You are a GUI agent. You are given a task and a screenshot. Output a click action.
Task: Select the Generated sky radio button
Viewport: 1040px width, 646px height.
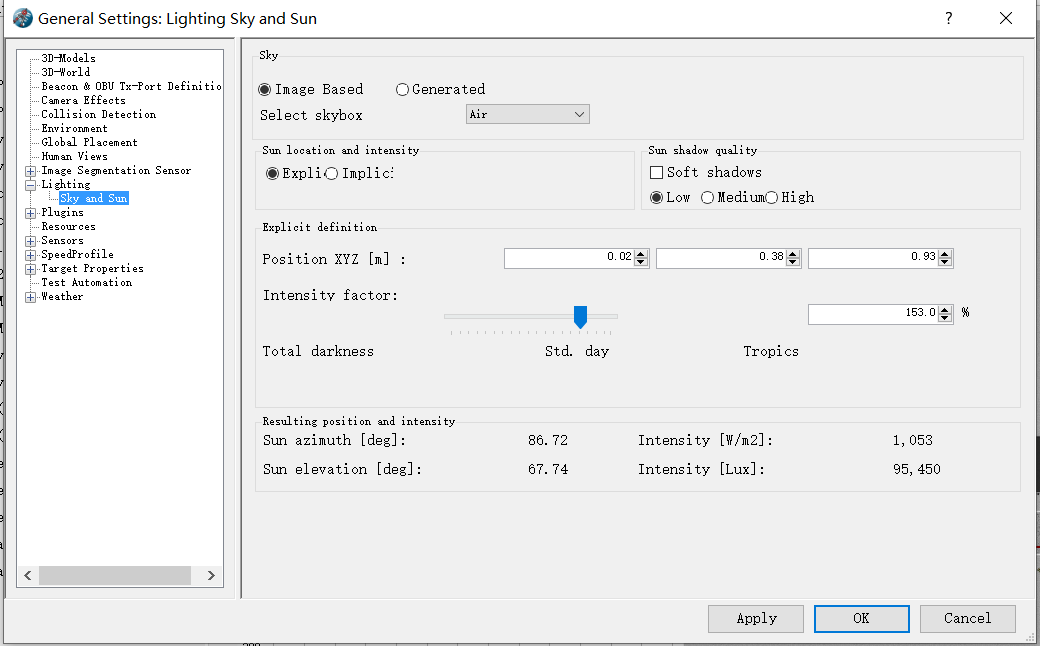[x=403, y=90]
